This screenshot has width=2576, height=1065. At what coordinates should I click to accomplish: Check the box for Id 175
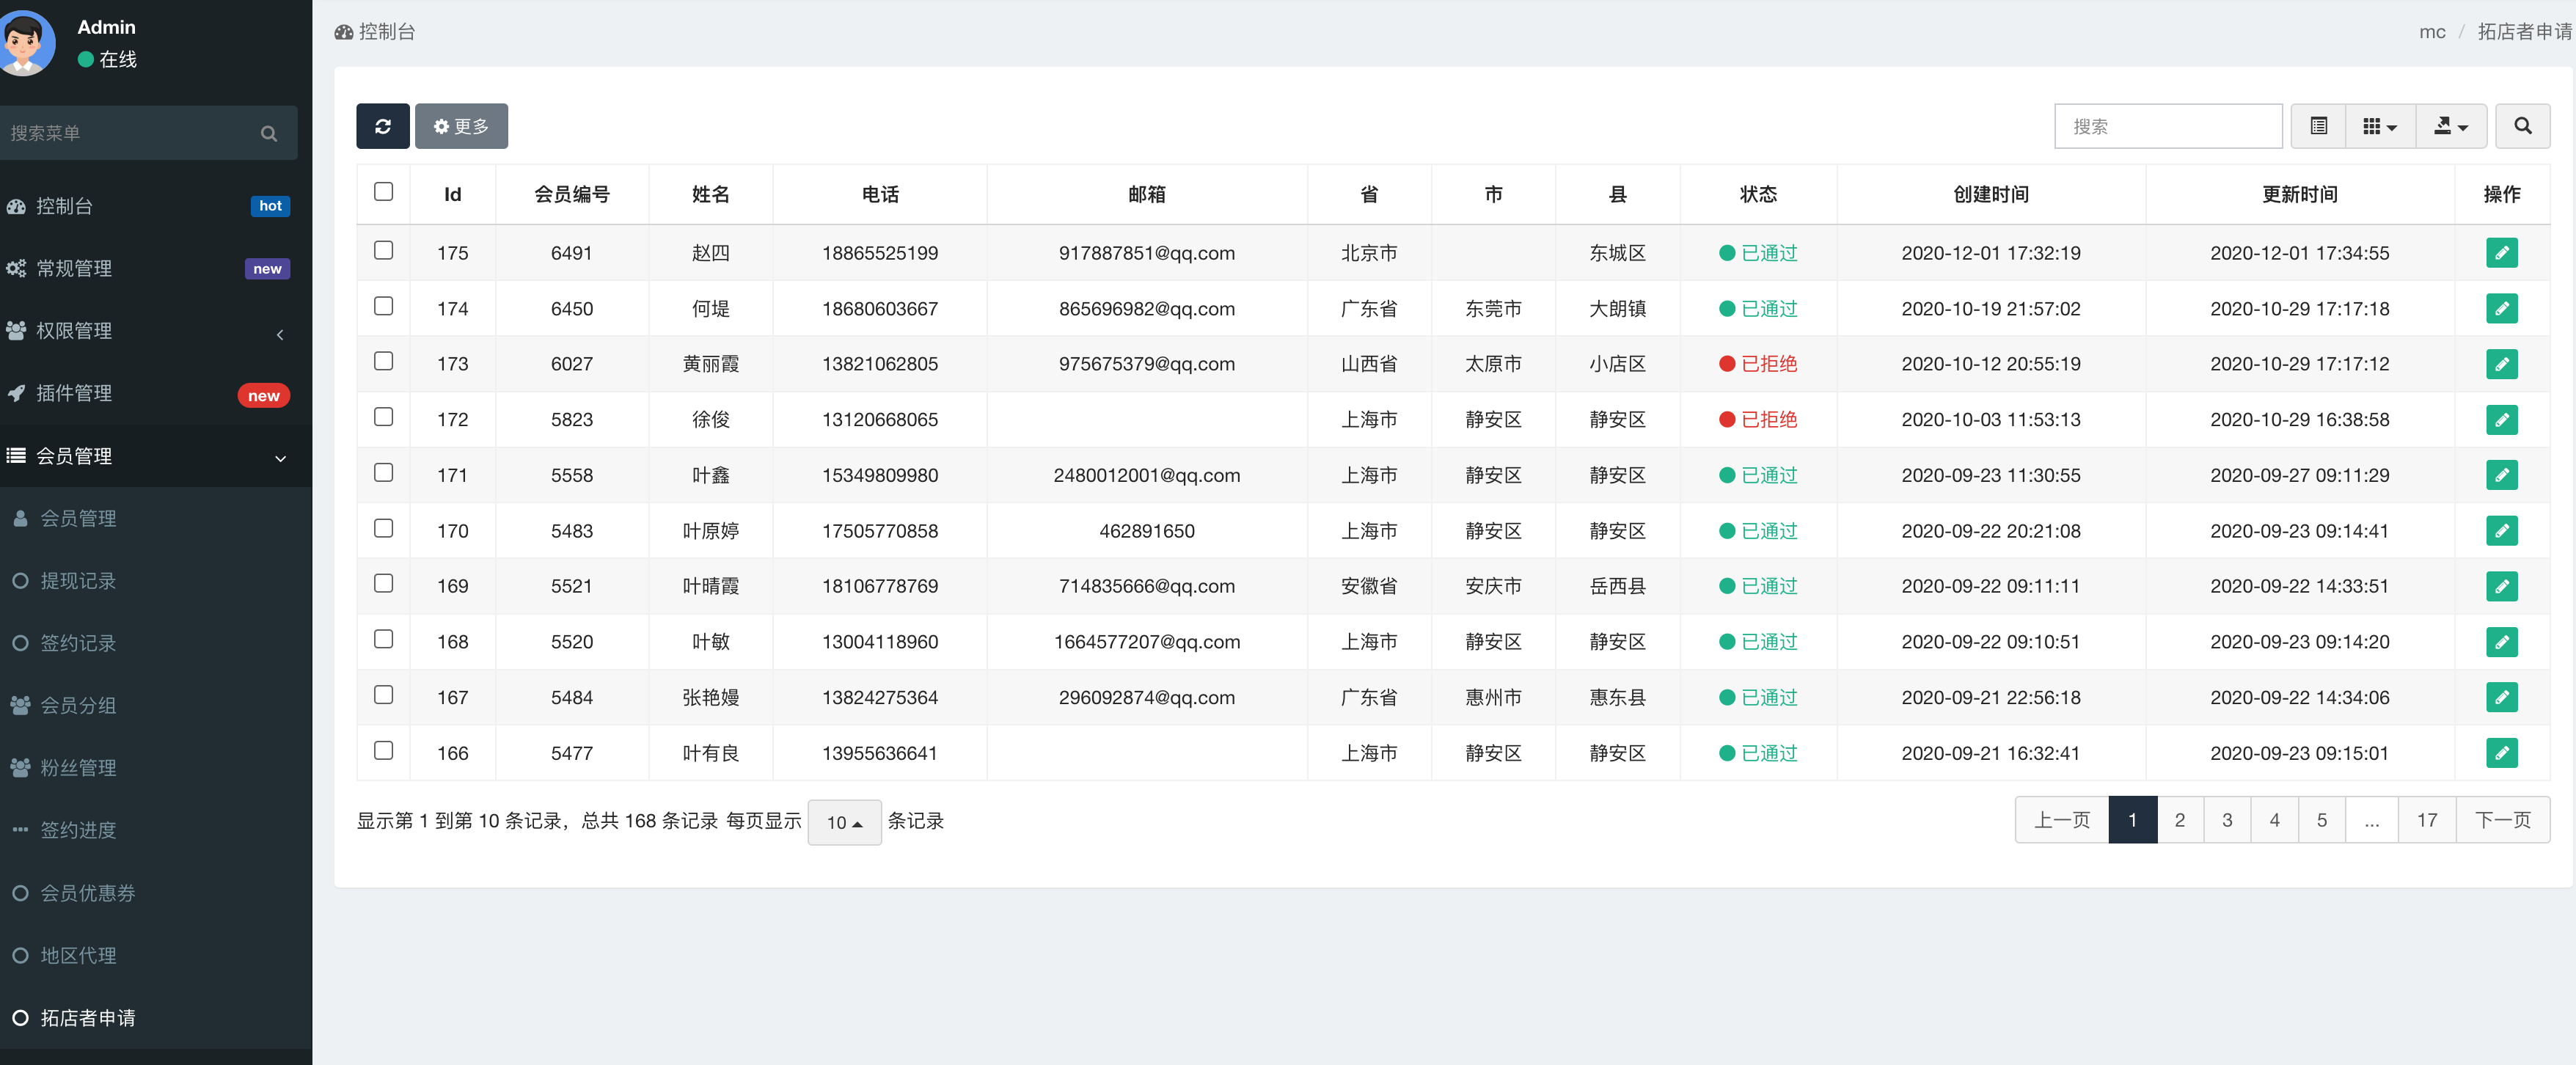(383, 250)
